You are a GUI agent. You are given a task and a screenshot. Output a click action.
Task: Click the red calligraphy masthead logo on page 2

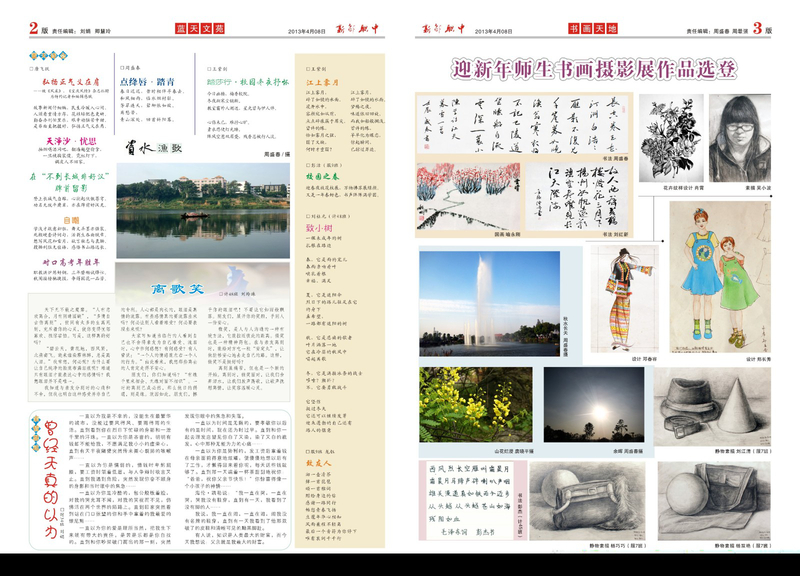pyautogui.click(x=358, y=29)
